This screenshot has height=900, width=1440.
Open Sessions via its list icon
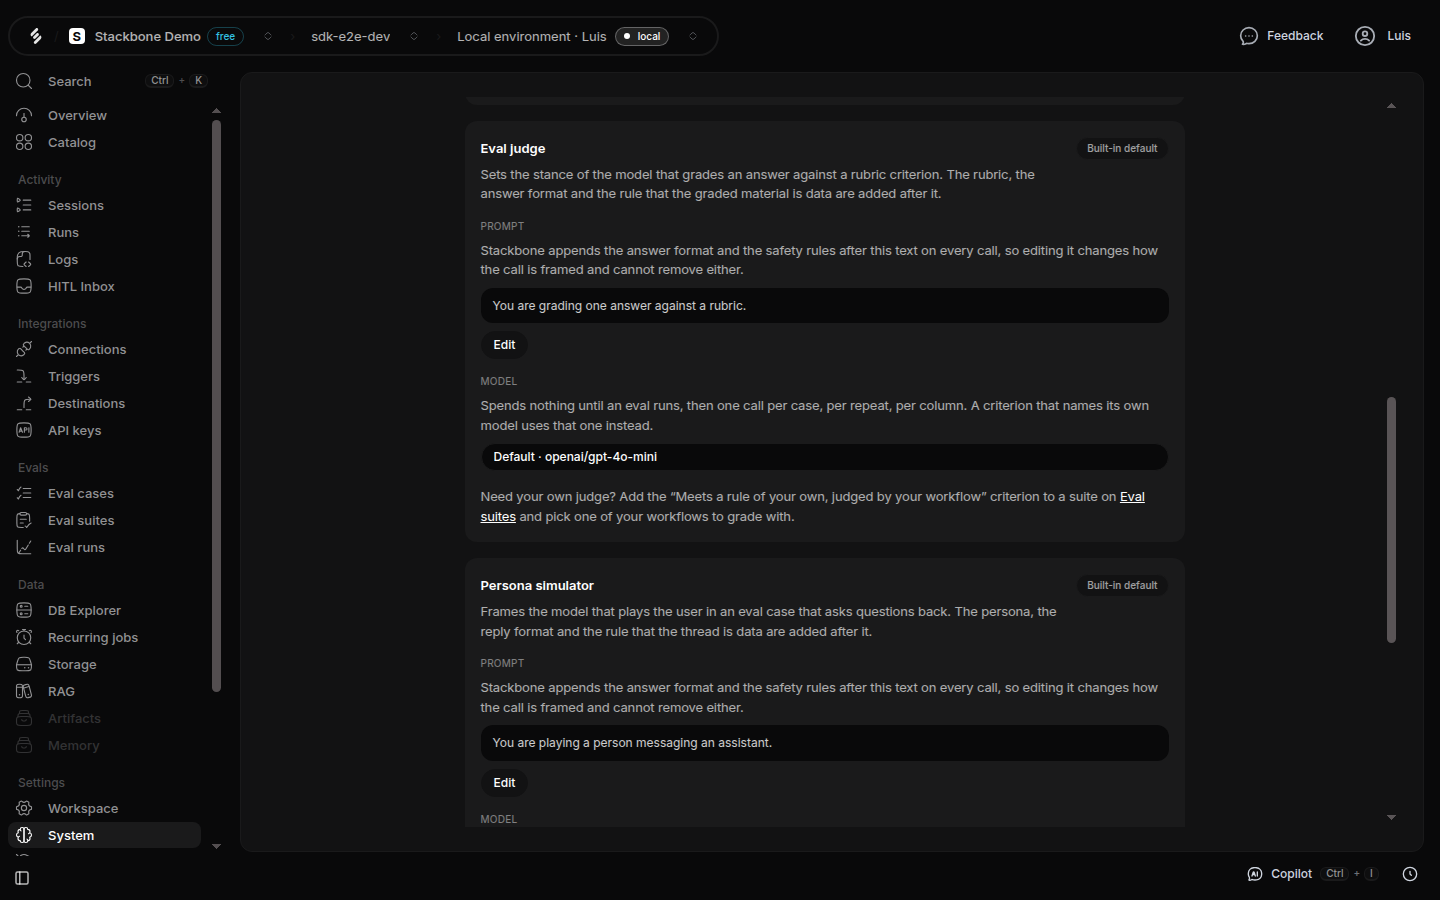(x=24, y=205)
